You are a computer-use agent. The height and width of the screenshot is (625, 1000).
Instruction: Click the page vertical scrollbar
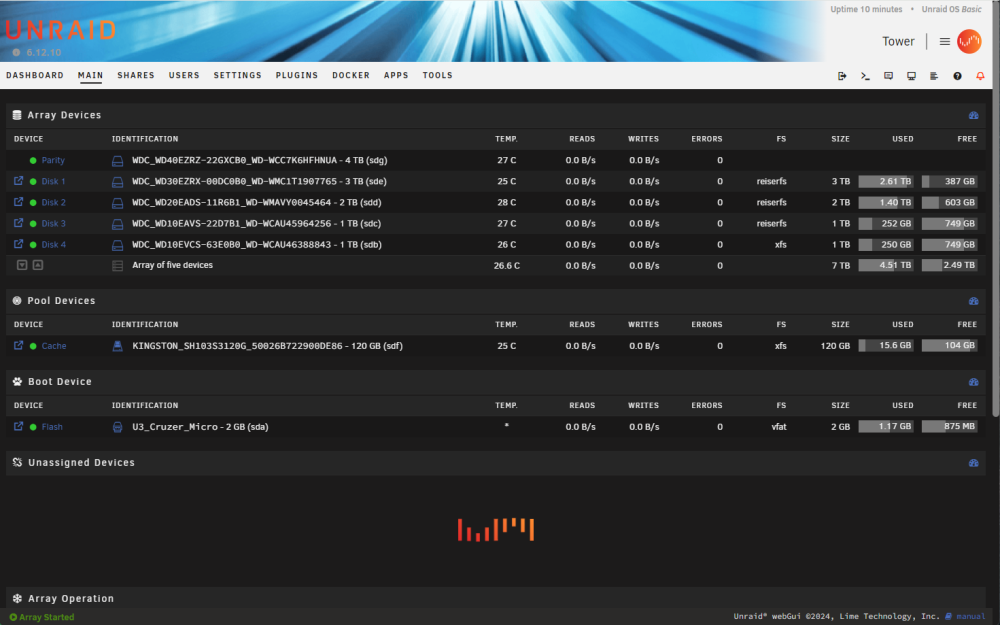[996, 209]
